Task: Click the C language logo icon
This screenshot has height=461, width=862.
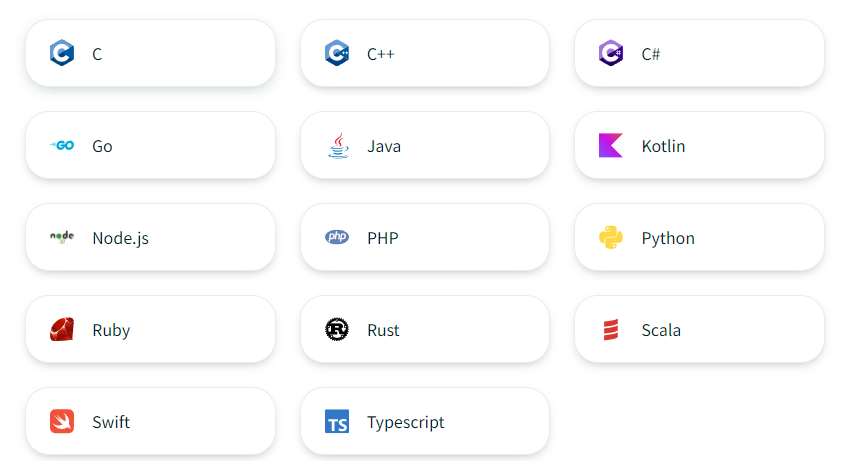Action: pyautogui.click(x=62, y=53)
